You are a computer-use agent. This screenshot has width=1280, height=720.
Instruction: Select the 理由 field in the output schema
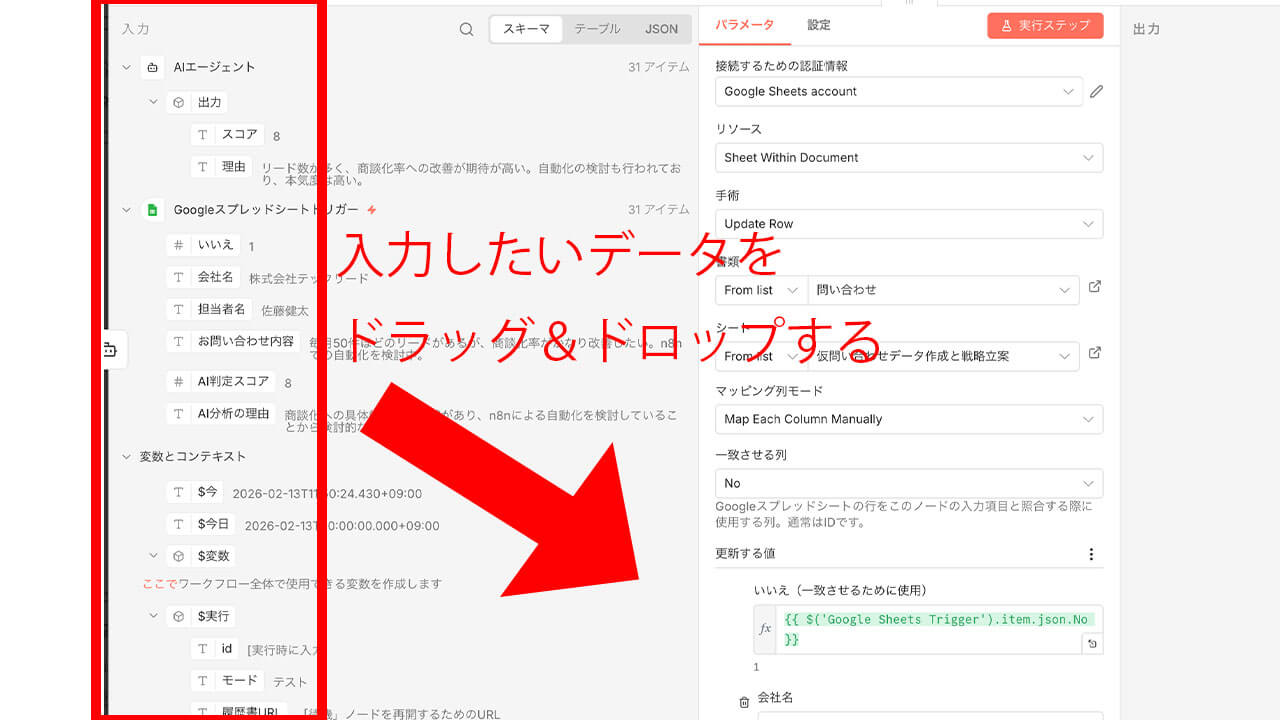click(x=231, y=166)
